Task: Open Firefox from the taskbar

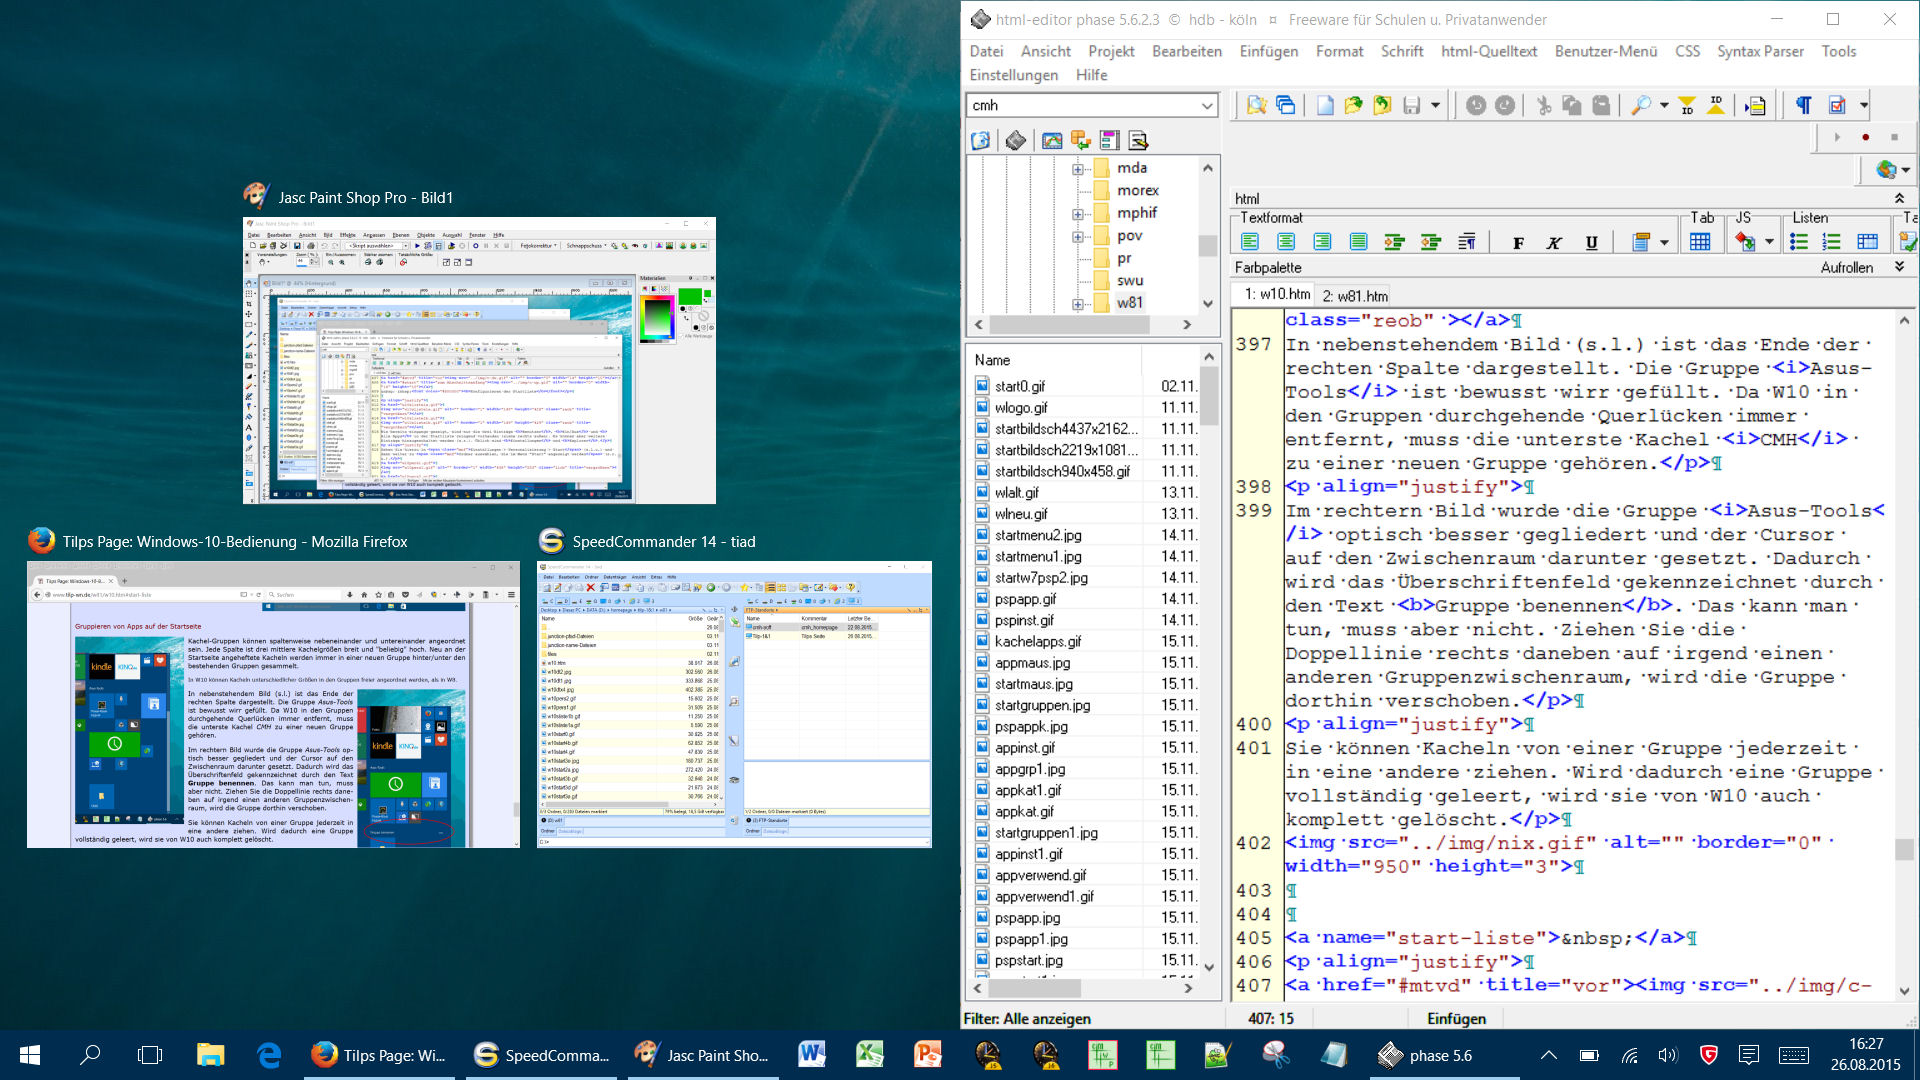Action: [377, 1055]
